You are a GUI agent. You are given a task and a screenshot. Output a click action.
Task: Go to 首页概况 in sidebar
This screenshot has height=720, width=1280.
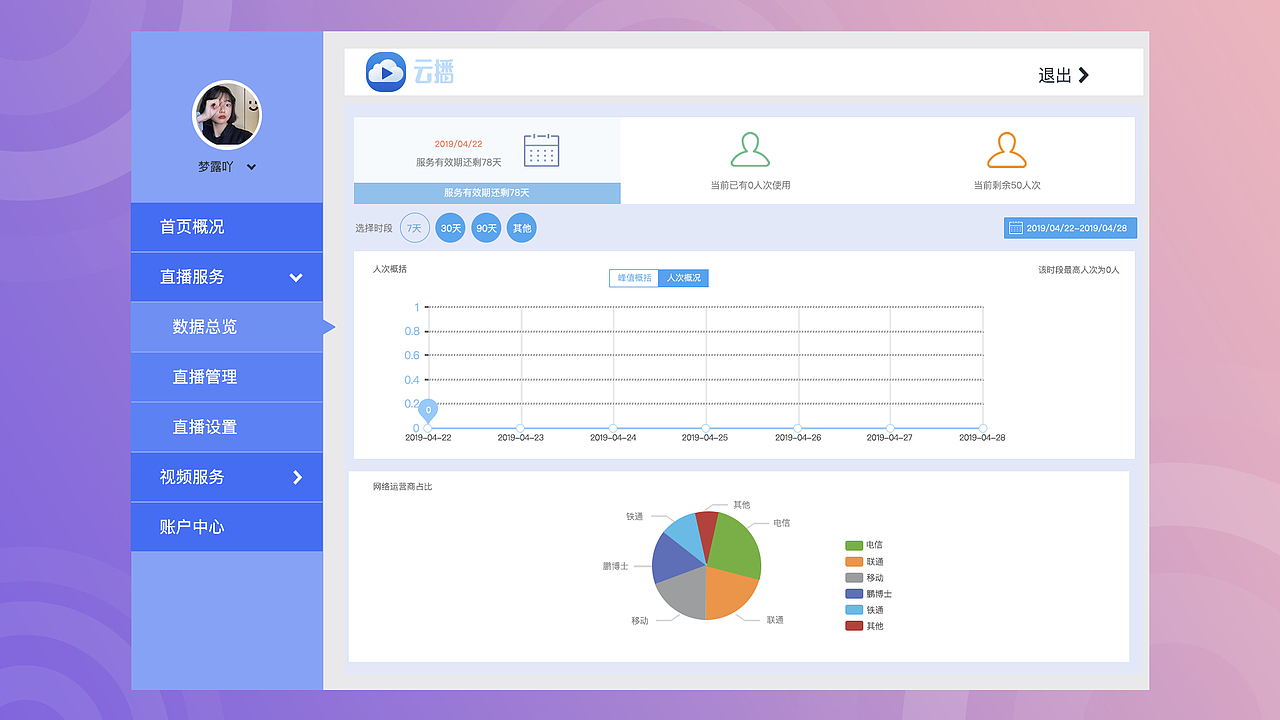point(227,227)
